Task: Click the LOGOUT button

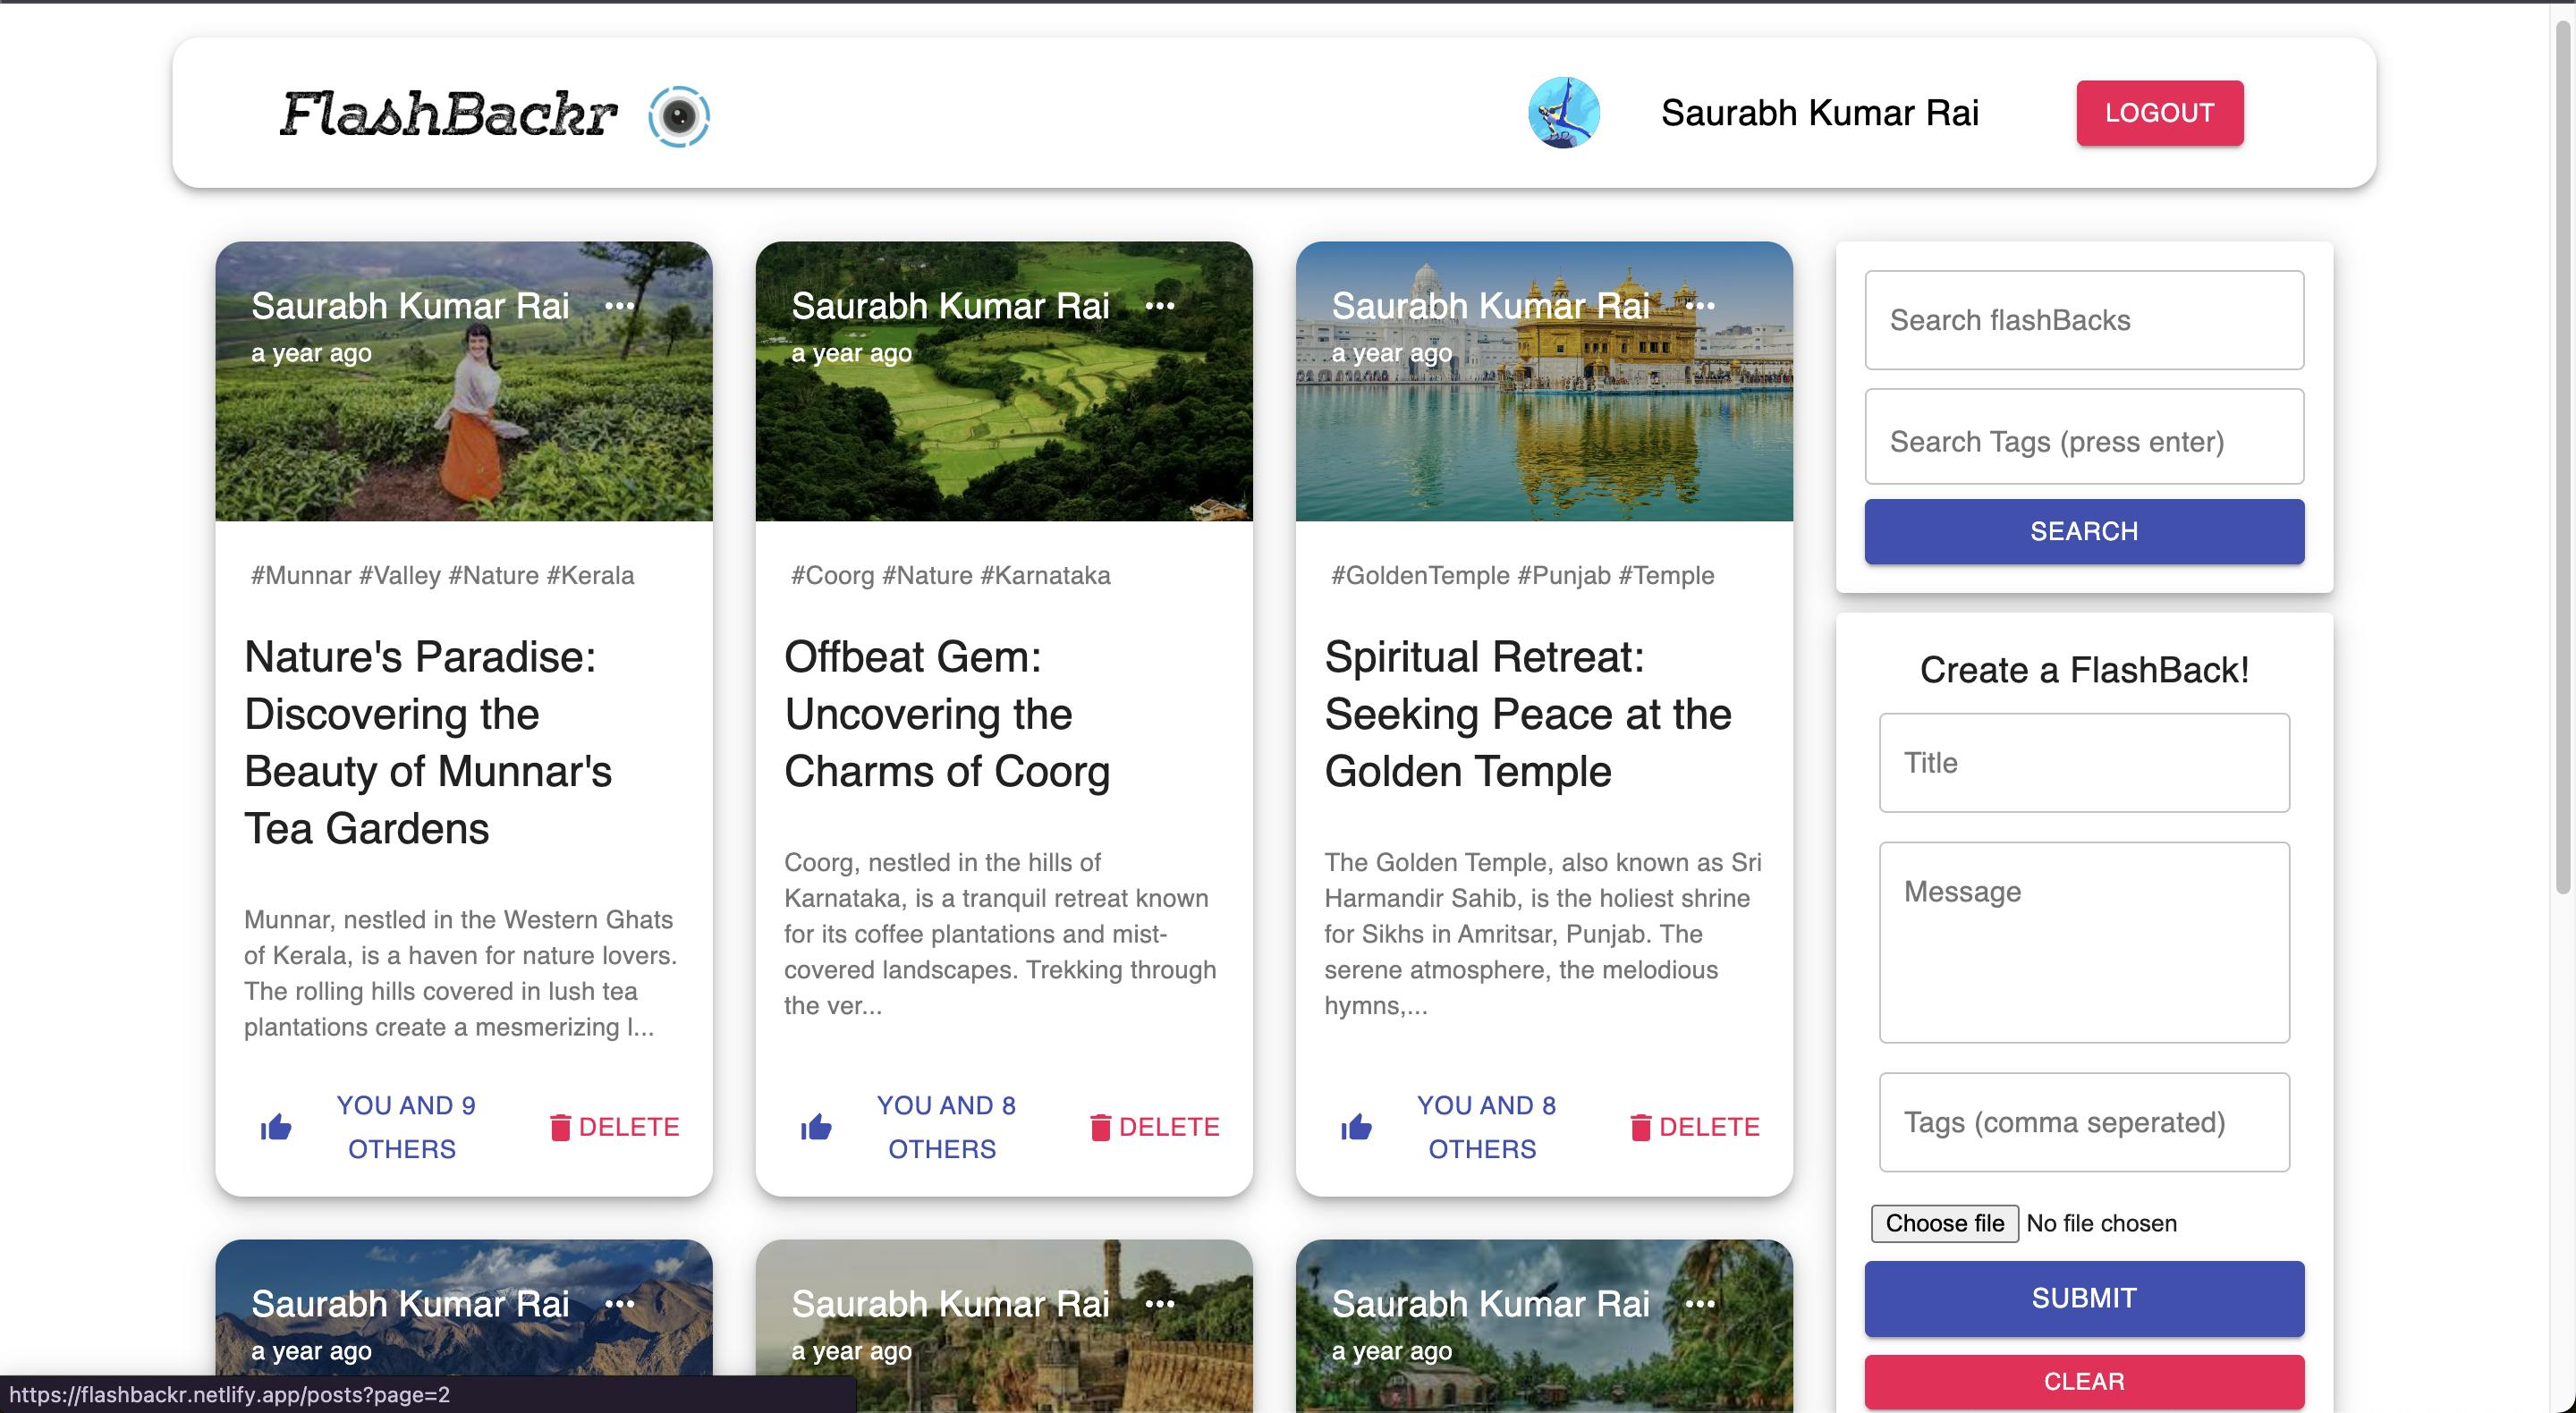Action: (x=2160, y=112)
